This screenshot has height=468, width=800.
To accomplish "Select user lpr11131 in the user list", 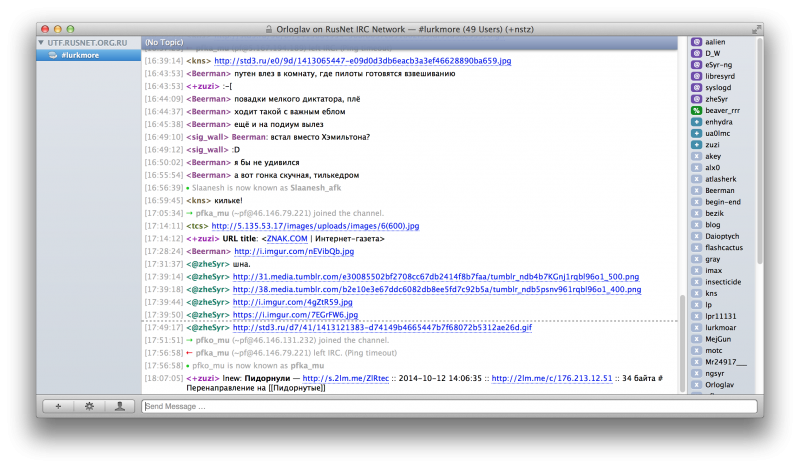I will (x=722, y=316).
